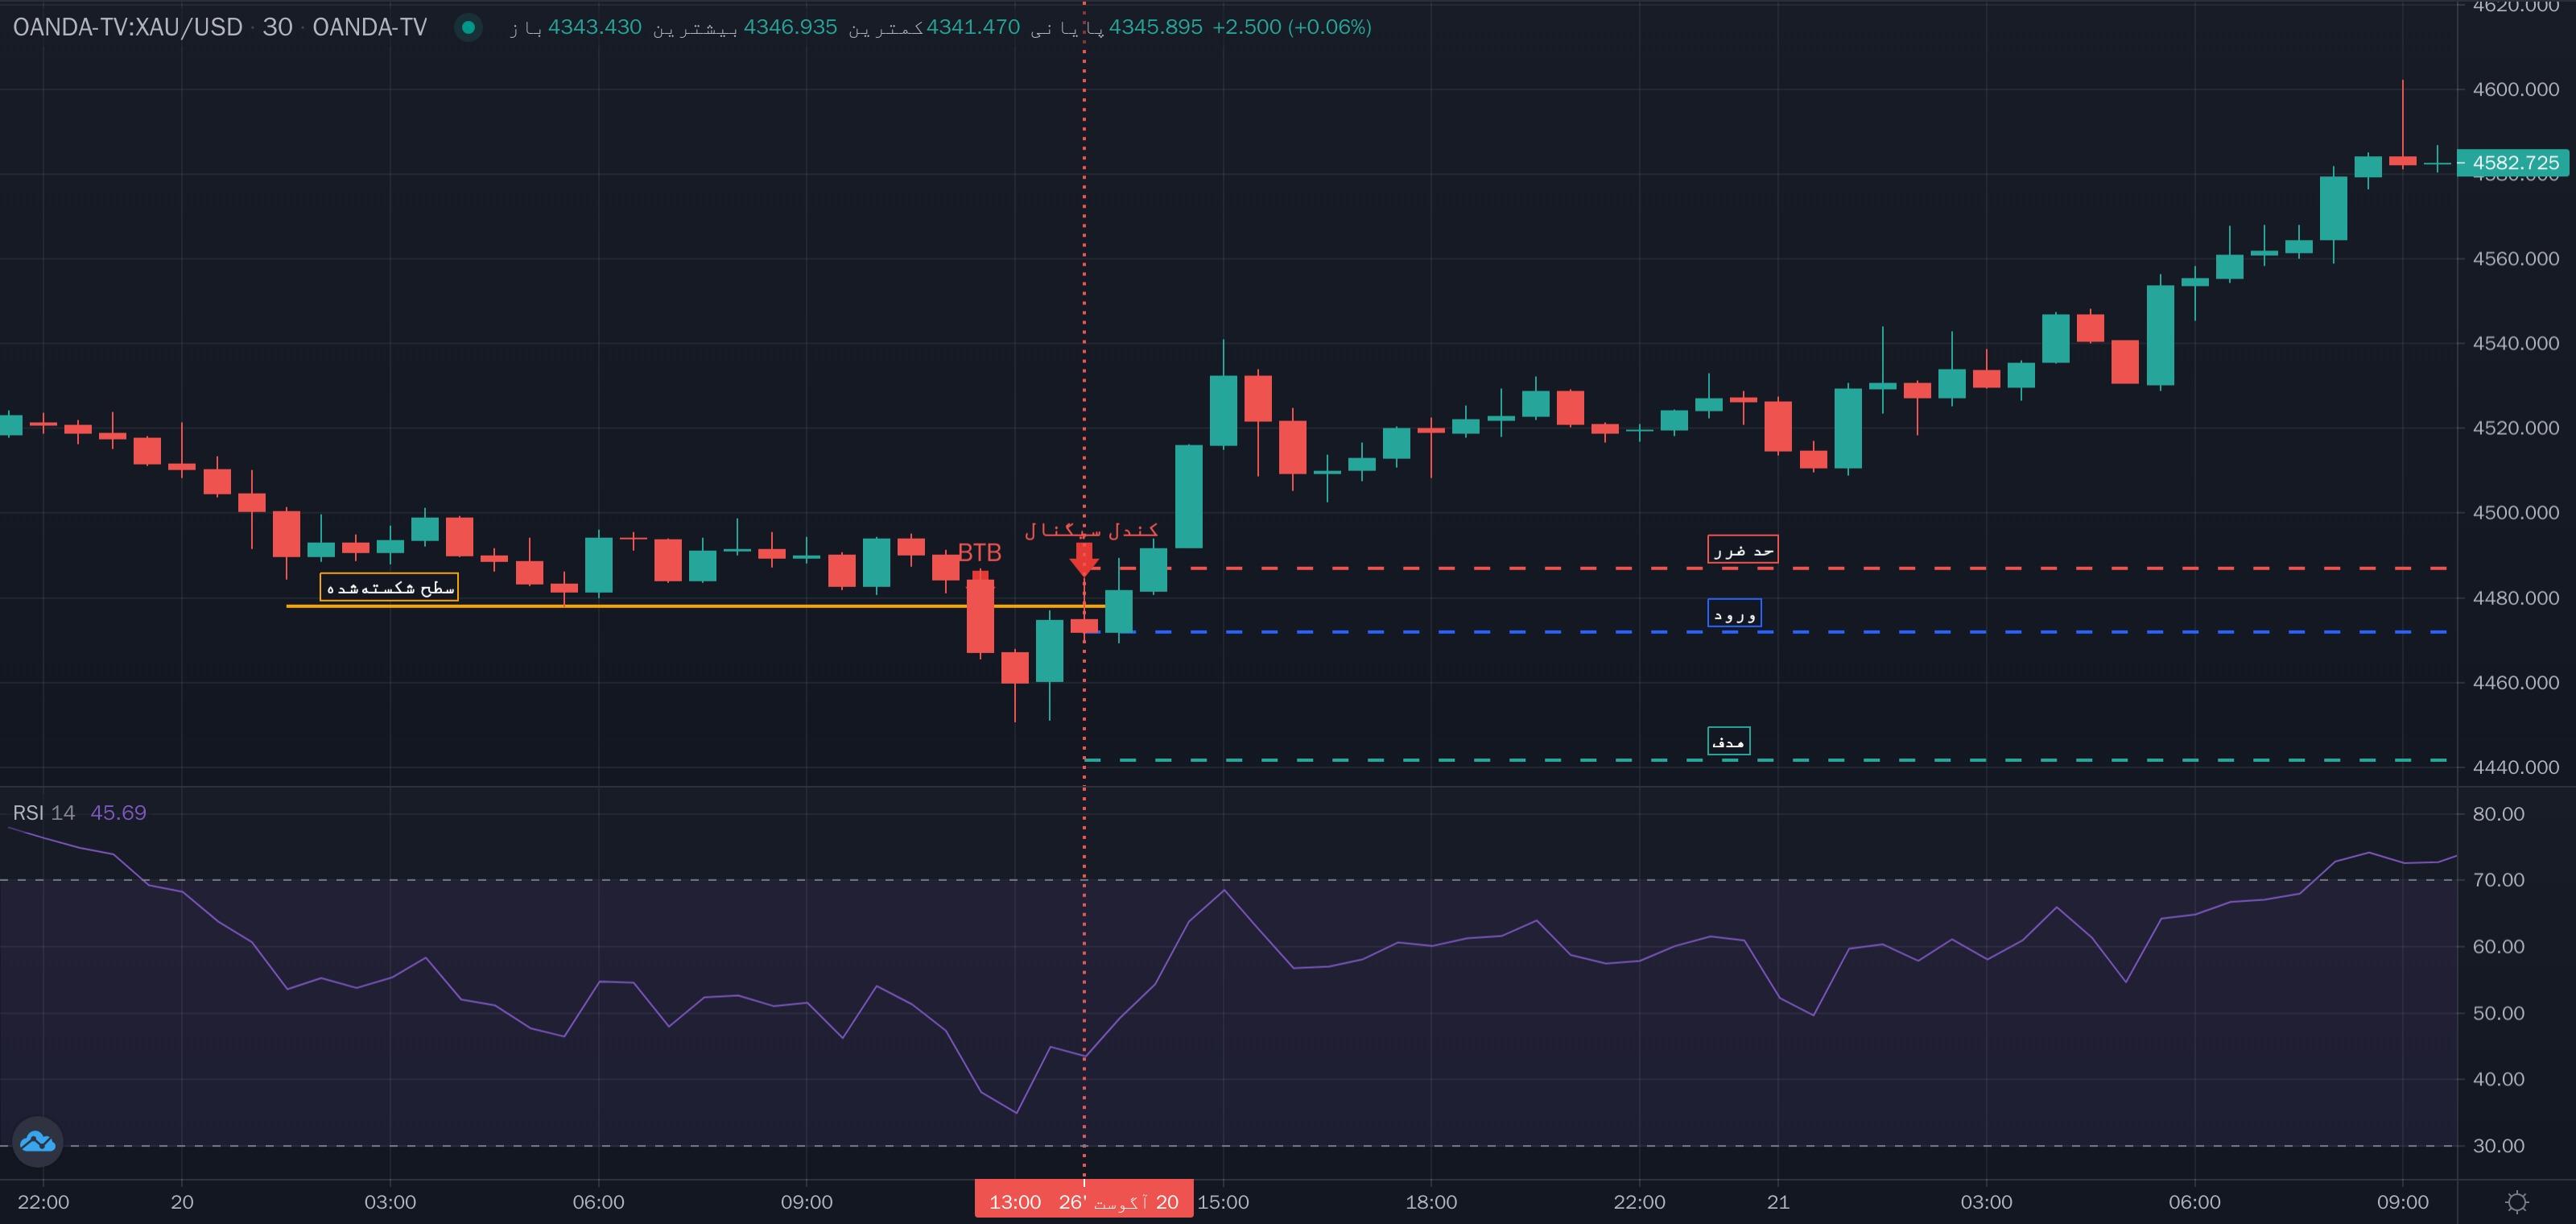Select the blue ورود entry label
The width and height of the screenshot is (2576, 1224).
click(1734, 613)
